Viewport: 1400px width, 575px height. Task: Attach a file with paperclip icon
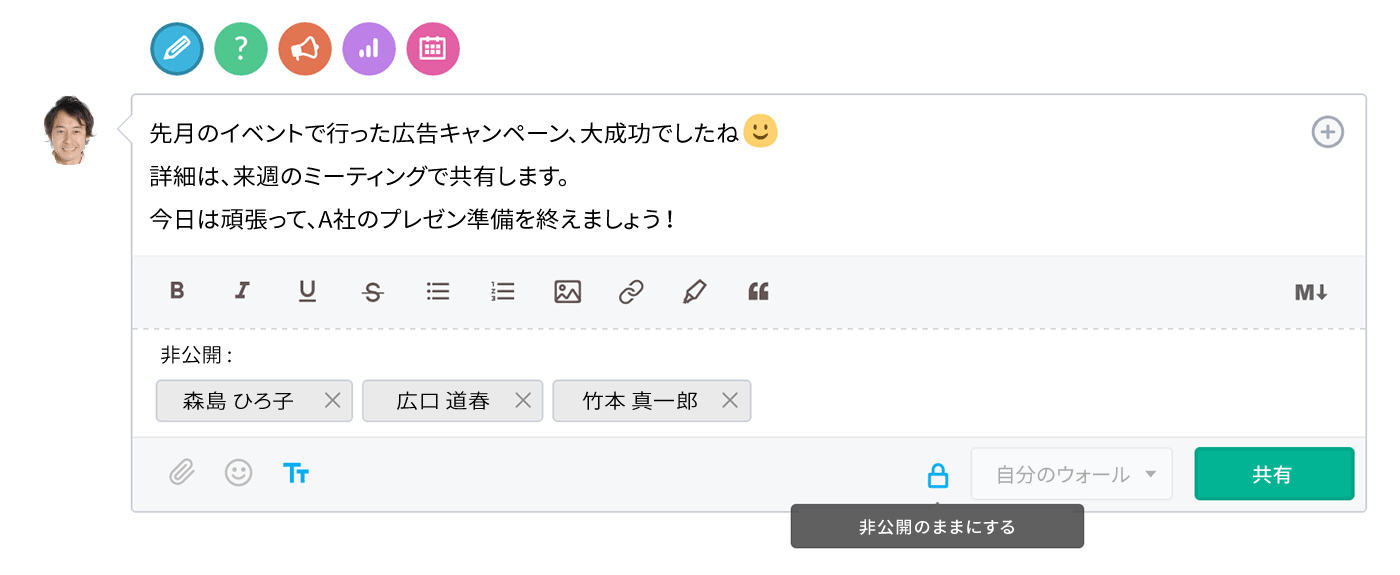pos(181,472)
